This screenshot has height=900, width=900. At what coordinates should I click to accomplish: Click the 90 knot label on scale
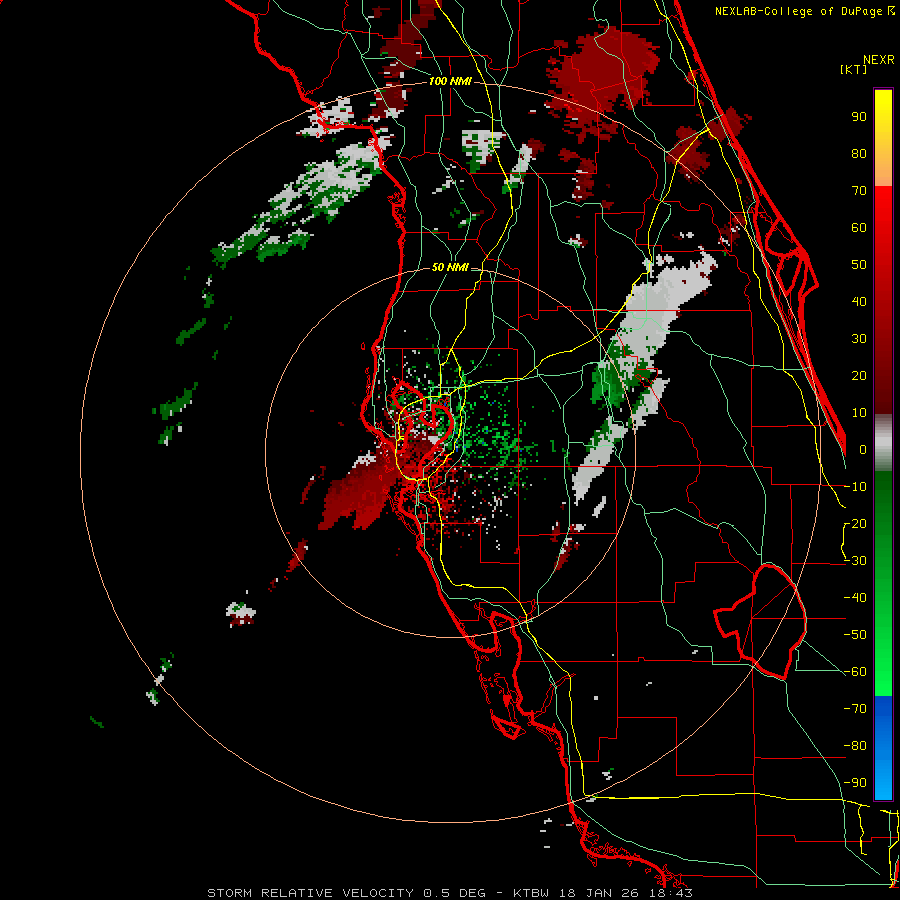pyautogui.click(x=859, y=117)
